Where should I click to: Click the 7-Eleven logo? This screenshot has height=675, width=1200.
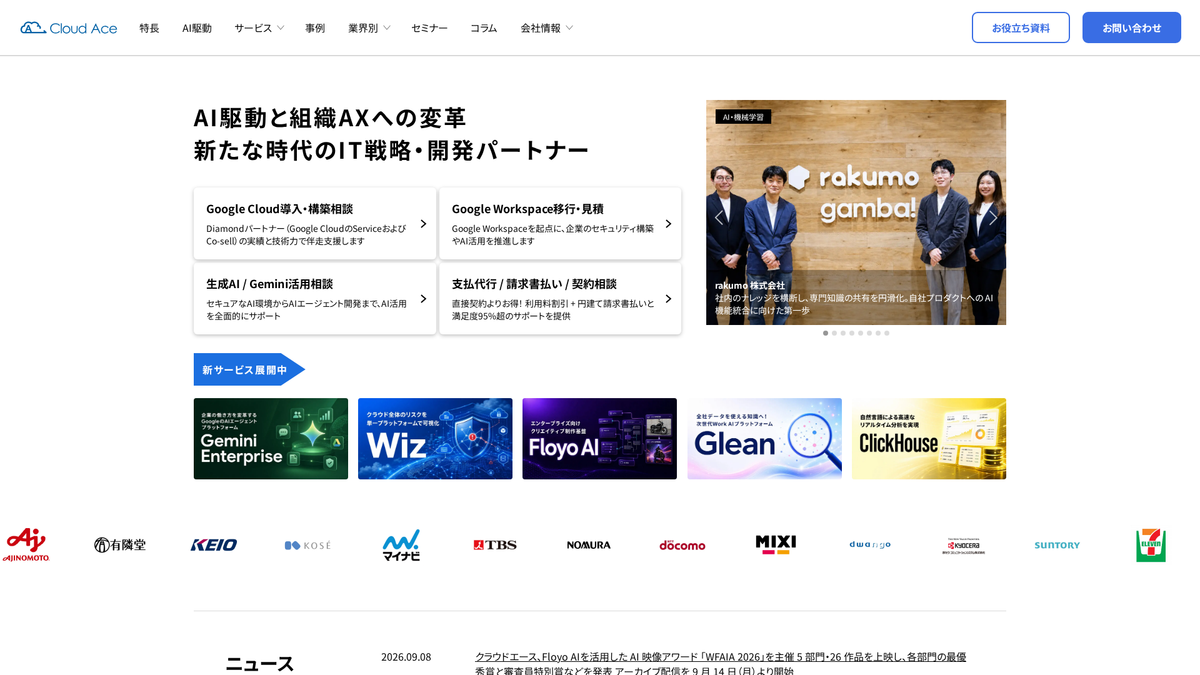(x=1151, y=545)
